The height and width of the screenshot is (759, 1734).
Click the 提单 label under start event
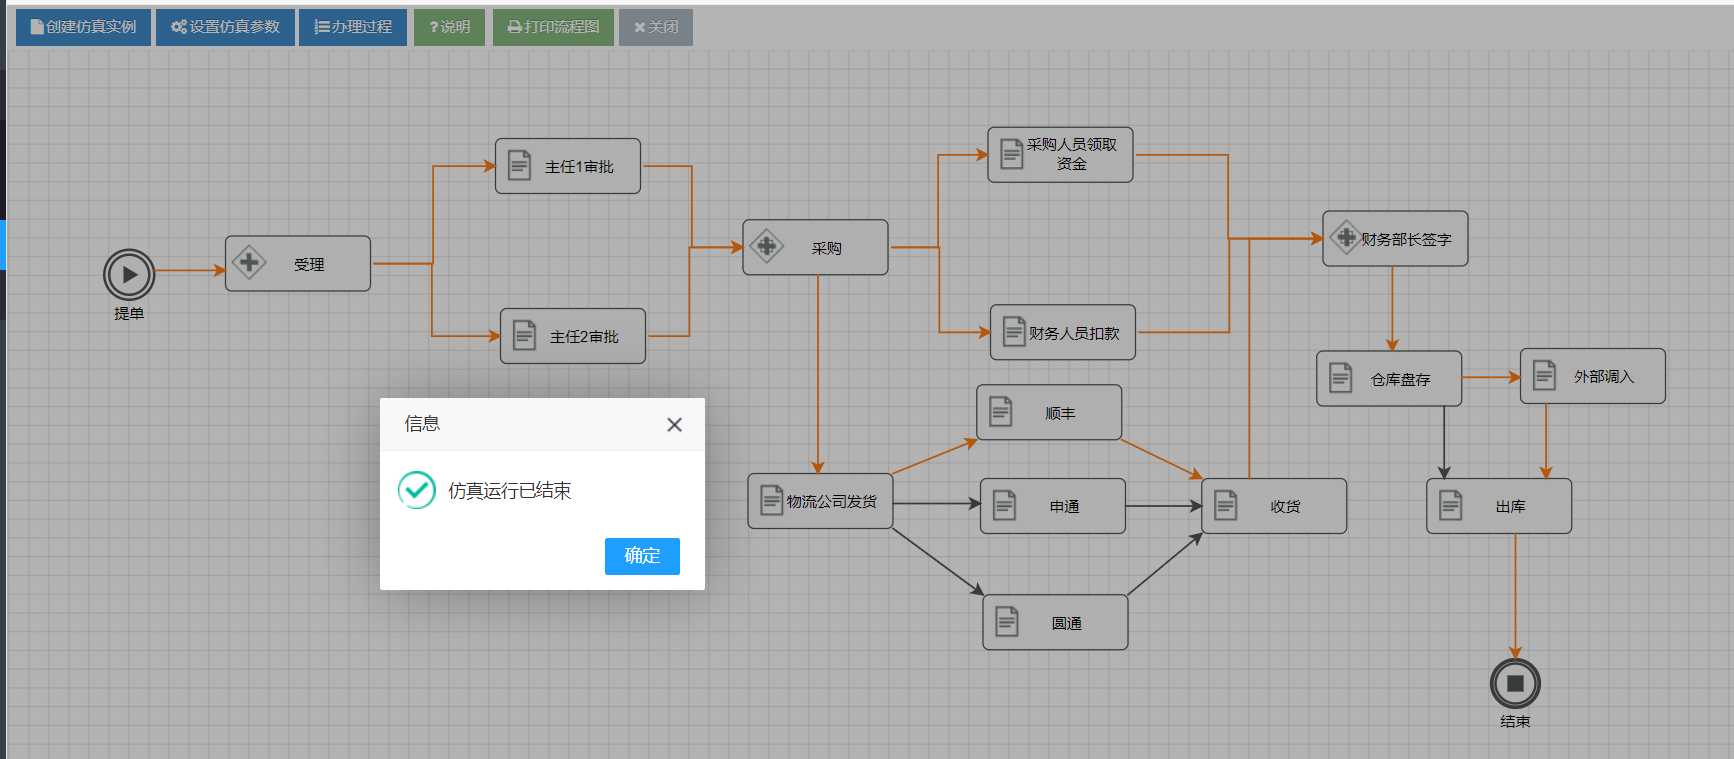point(129,313)
